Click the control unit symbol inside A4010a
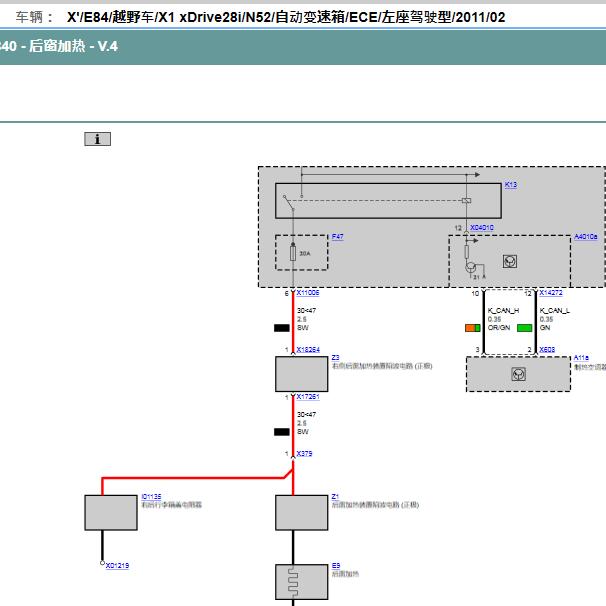The width and height of the screenshot is (606, 606). [x=510, y=261]
